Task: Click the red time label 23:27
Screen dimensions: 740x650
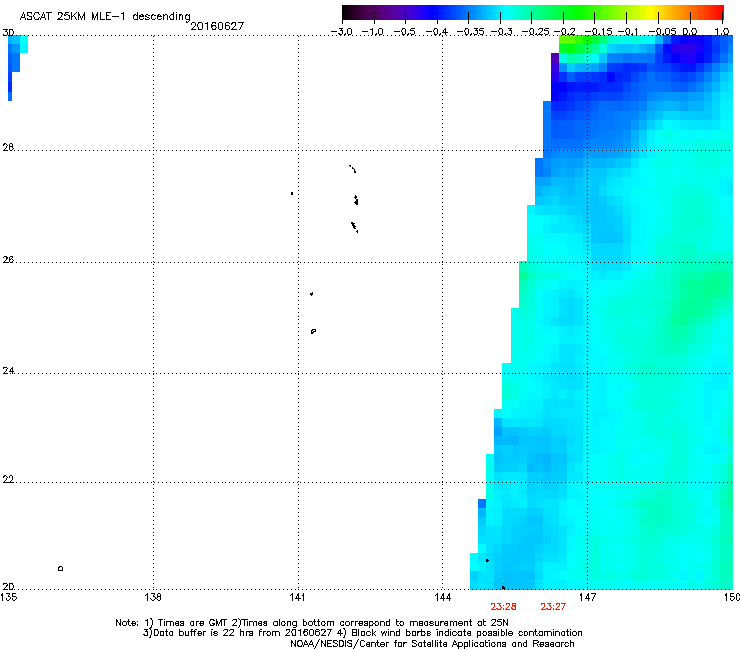Action: tap(553, 607)
